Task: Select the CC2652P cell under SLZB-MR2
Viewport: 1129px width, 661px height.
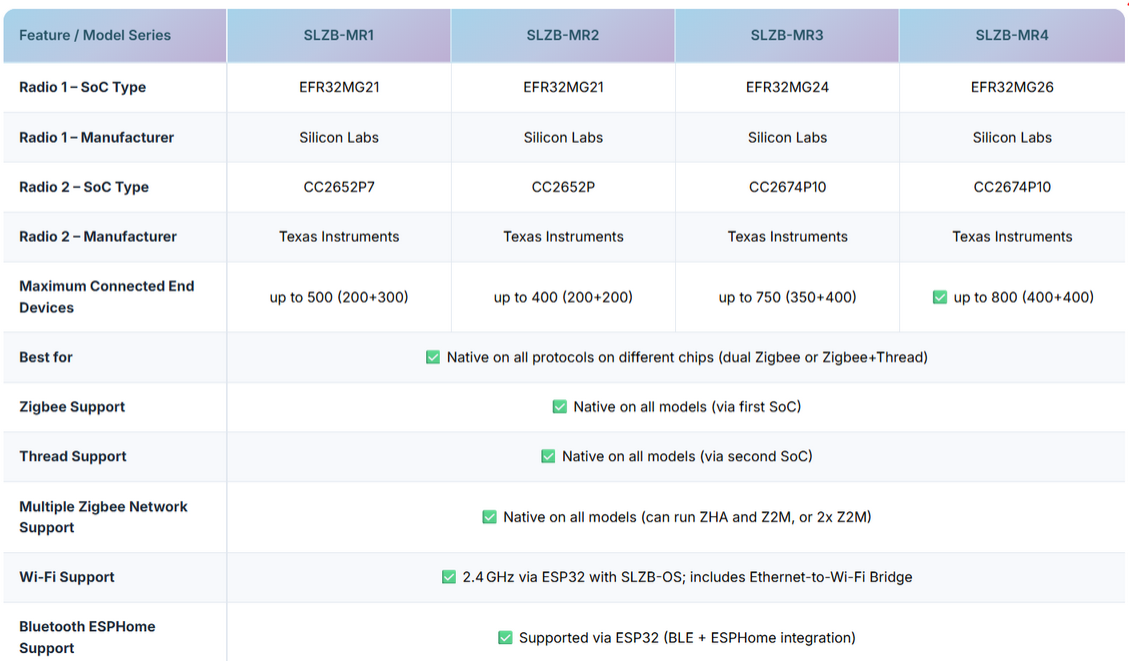Action: click(563, 187)
